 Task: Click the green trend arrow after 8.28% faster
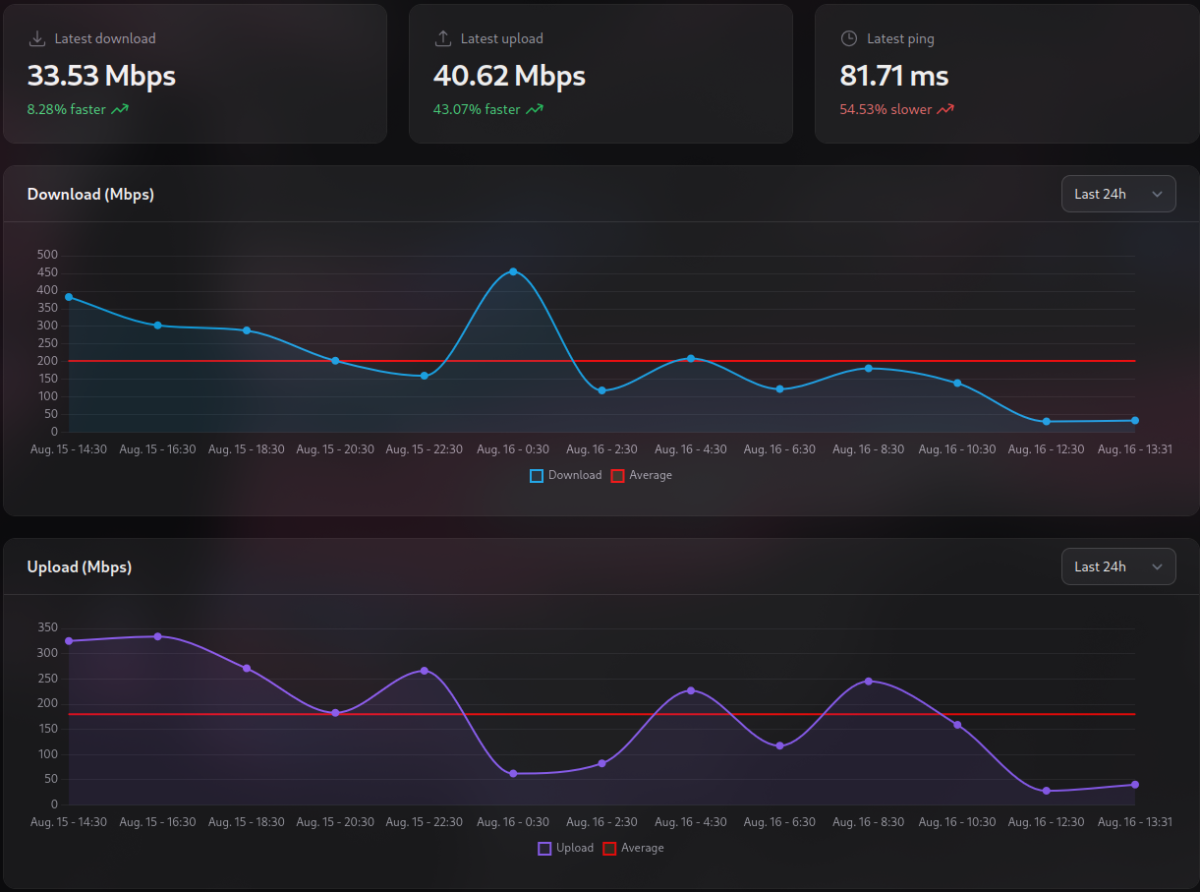(x=120, y=110)
